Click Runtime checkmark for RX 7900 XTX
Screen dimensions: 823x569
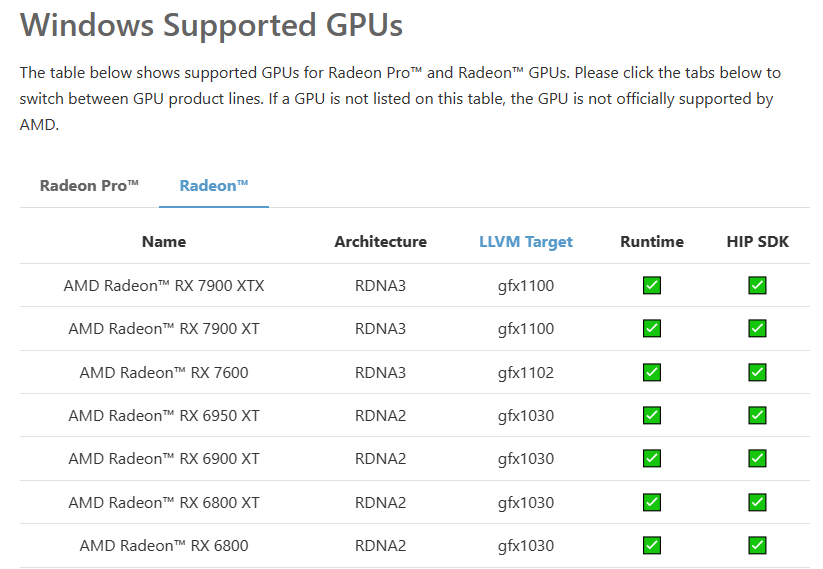[652, 286]
